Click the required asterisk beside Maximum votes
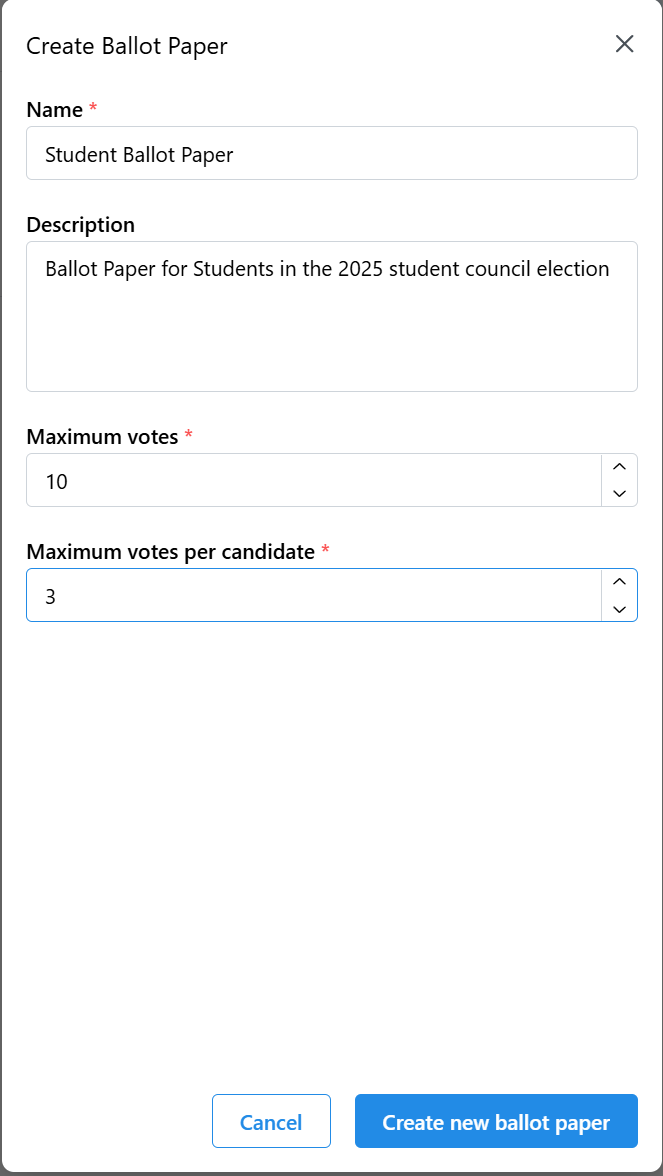The width and height of the screenshot is (663, 1176). [189, 436]
